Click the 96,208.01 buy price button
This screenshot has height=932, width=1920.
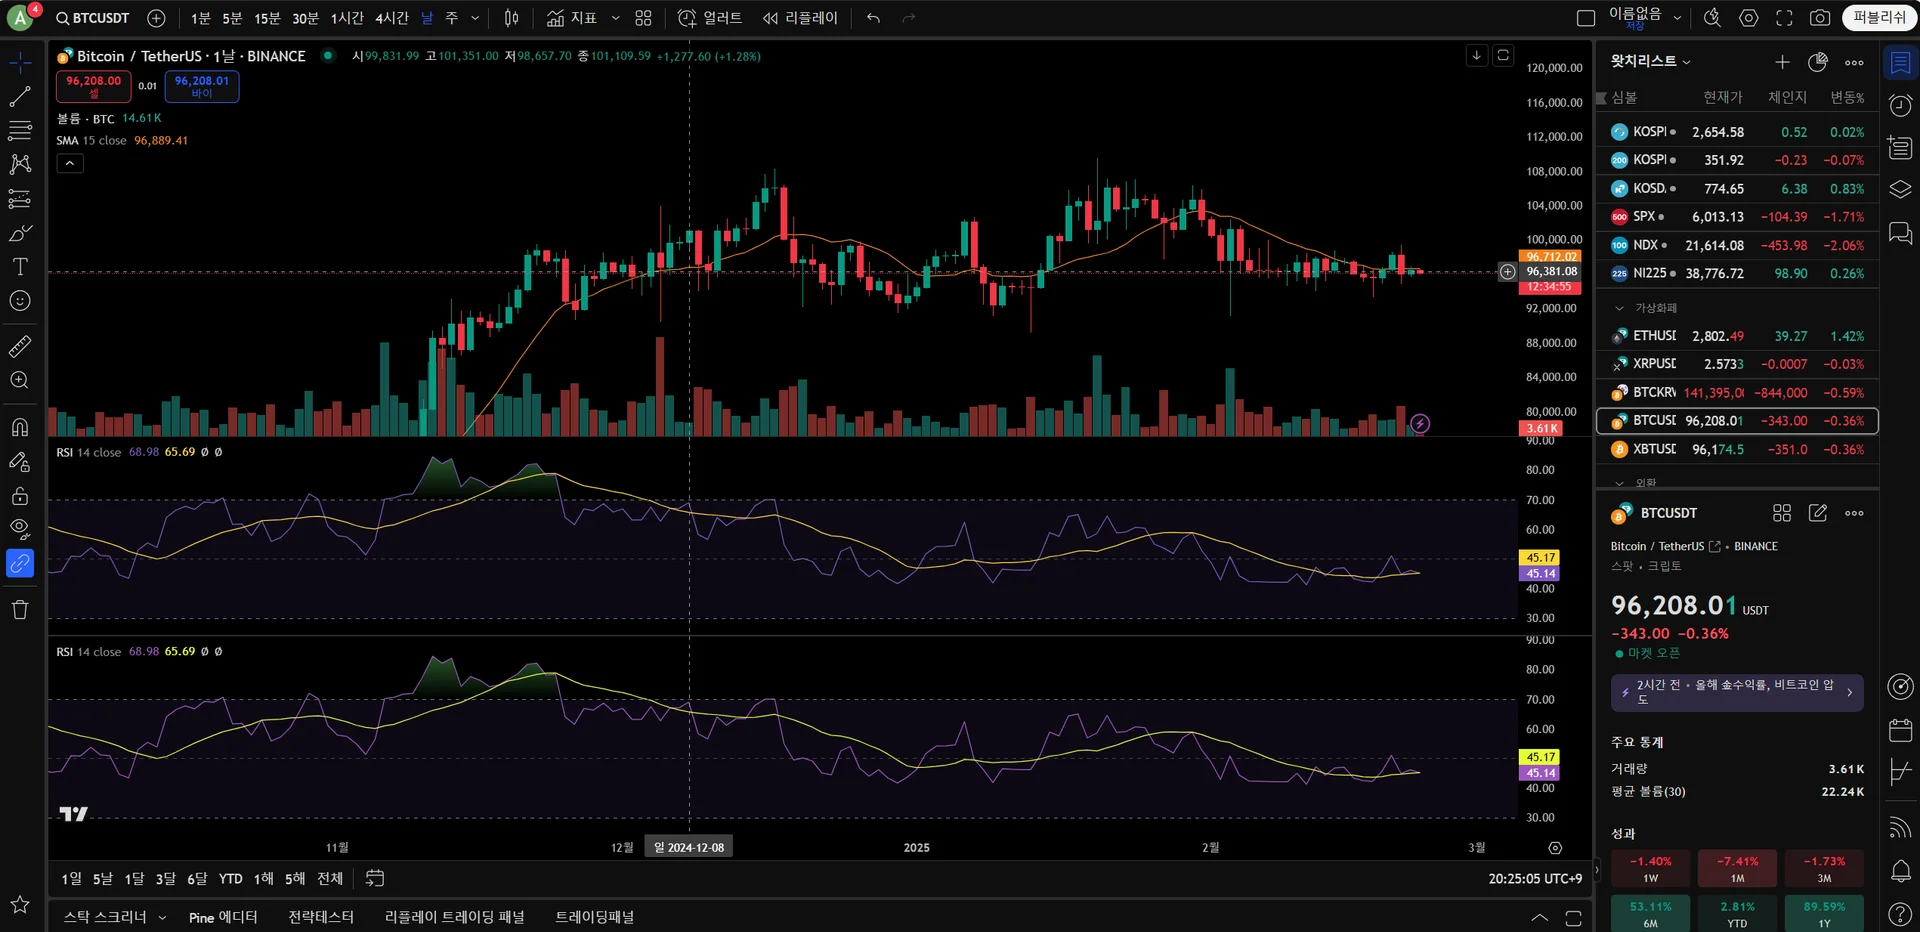click(202, 87)
